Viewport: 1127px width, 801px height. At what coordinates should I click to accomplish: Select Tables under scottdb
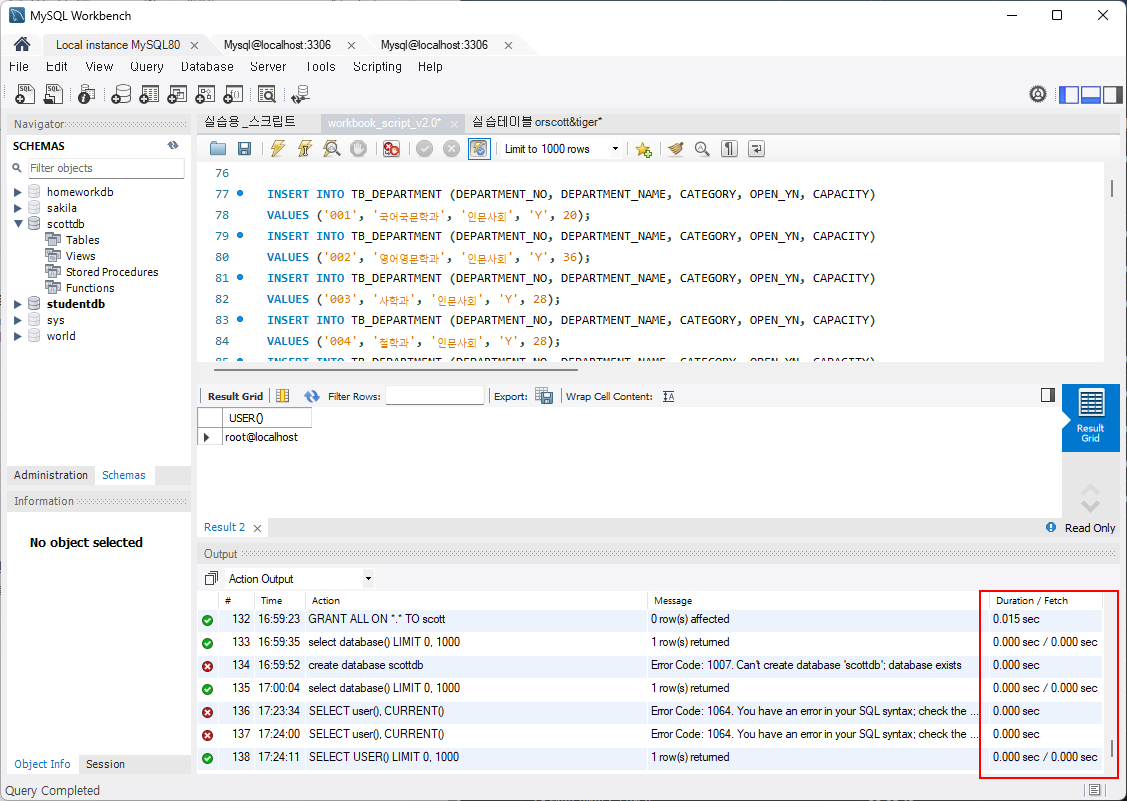coord(83,240)
